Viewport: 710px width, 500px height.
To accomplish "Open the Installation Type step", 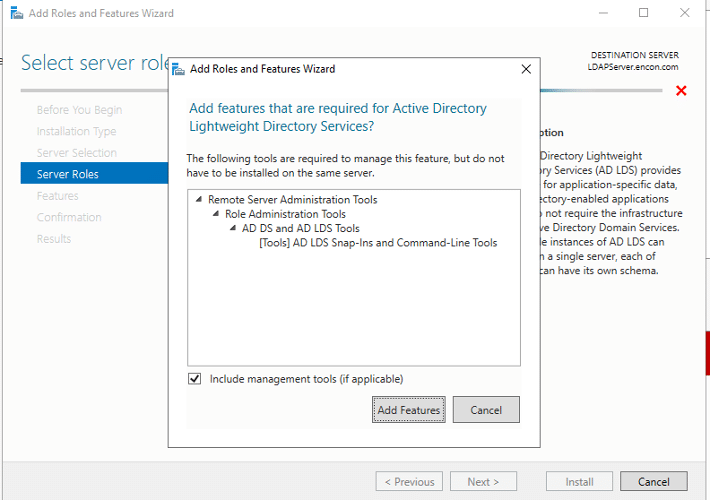I will [x=76, y=131].
